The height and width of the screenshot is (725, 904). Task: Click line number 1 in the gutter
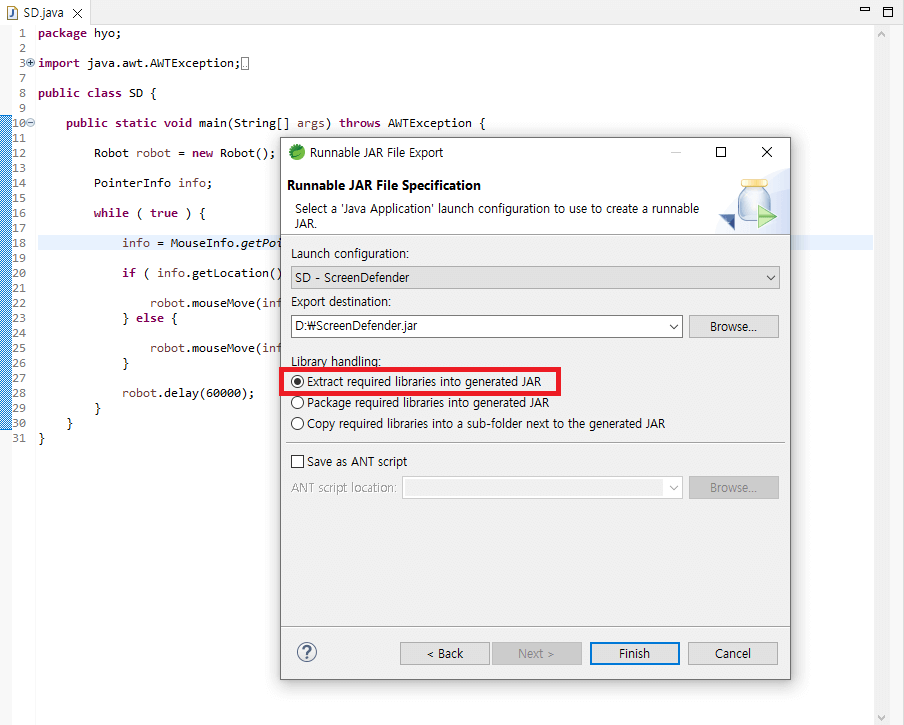(22, 33)
